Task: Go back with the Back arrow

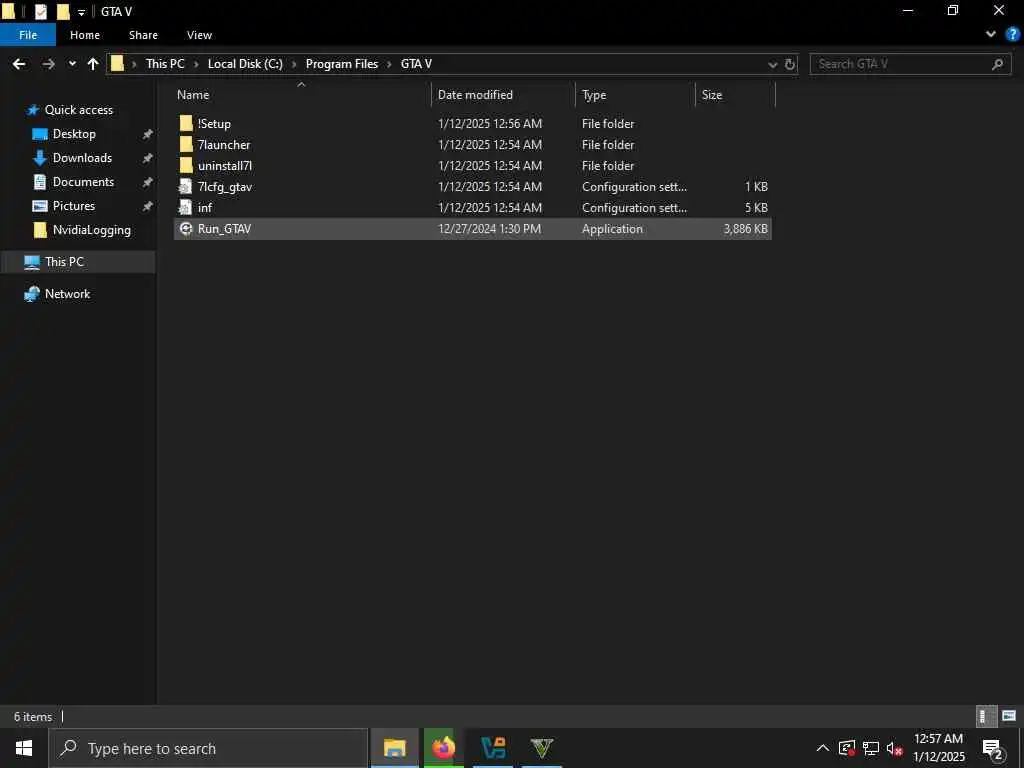Action: tap(19, 64)
